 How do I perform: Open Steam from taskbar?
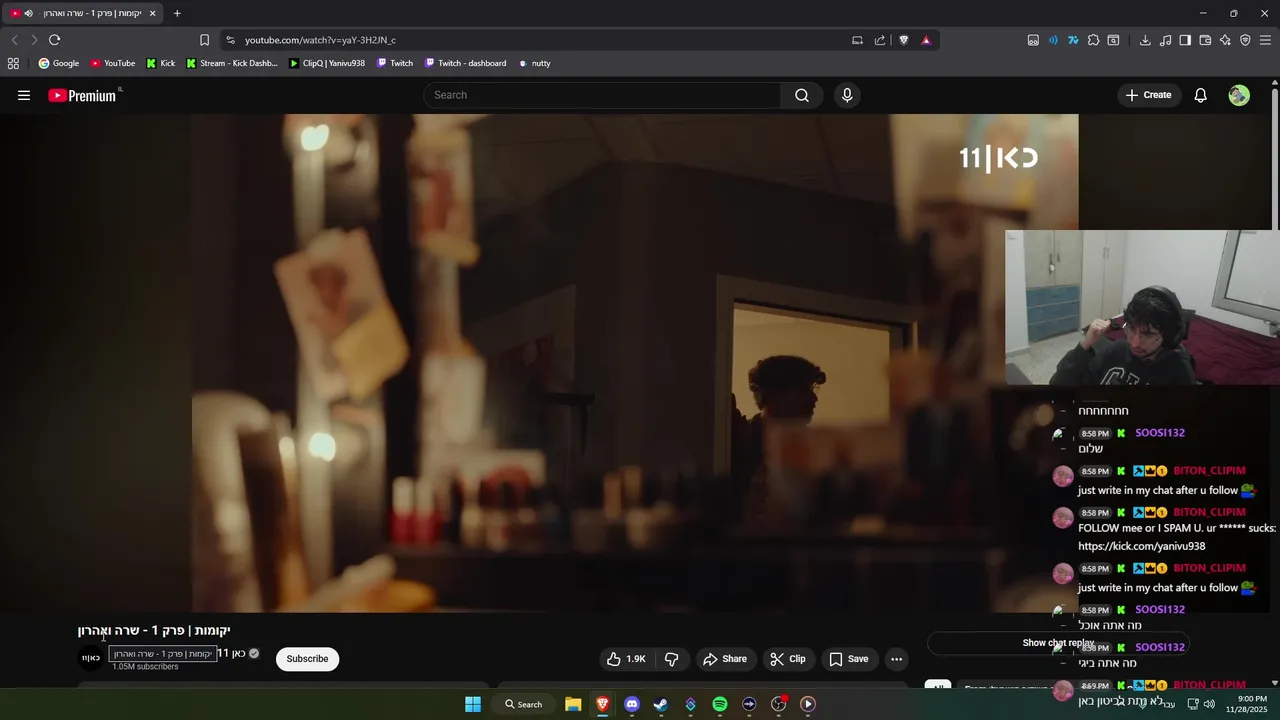661,704
